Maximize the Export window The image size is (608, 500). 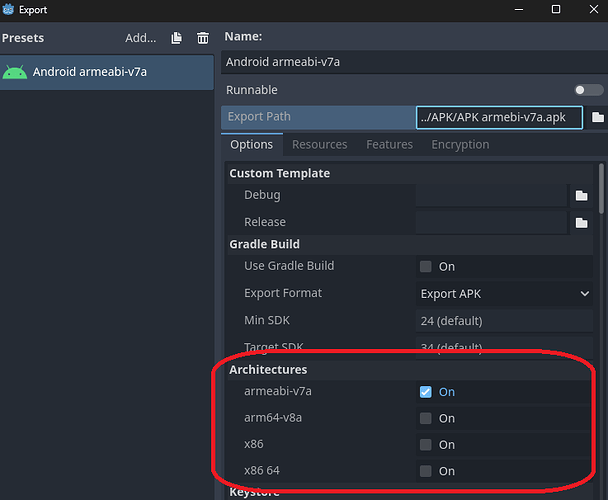(x=556, y=9)
